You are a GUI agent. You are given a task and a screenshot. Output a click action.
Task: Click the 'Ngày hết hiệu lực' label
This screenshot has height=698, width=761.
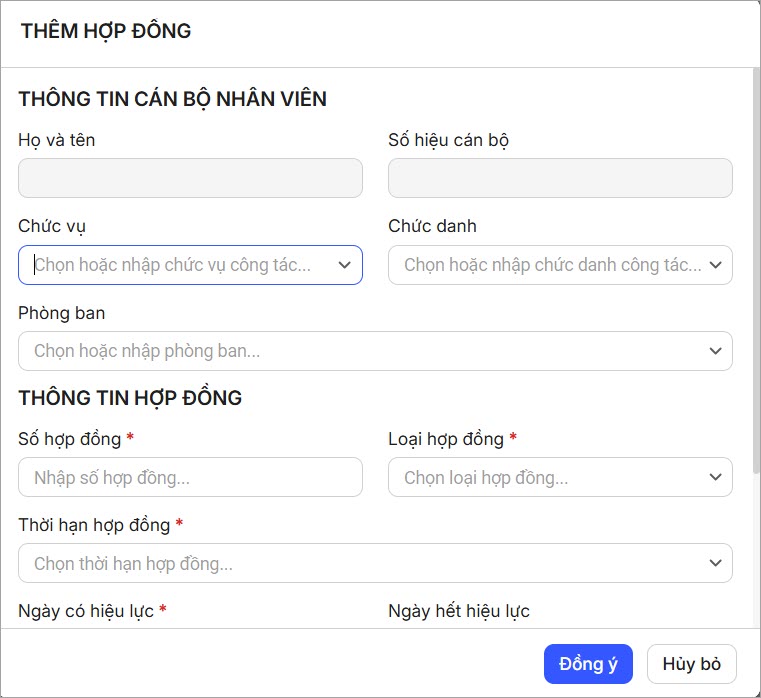[x=458, y=611]
